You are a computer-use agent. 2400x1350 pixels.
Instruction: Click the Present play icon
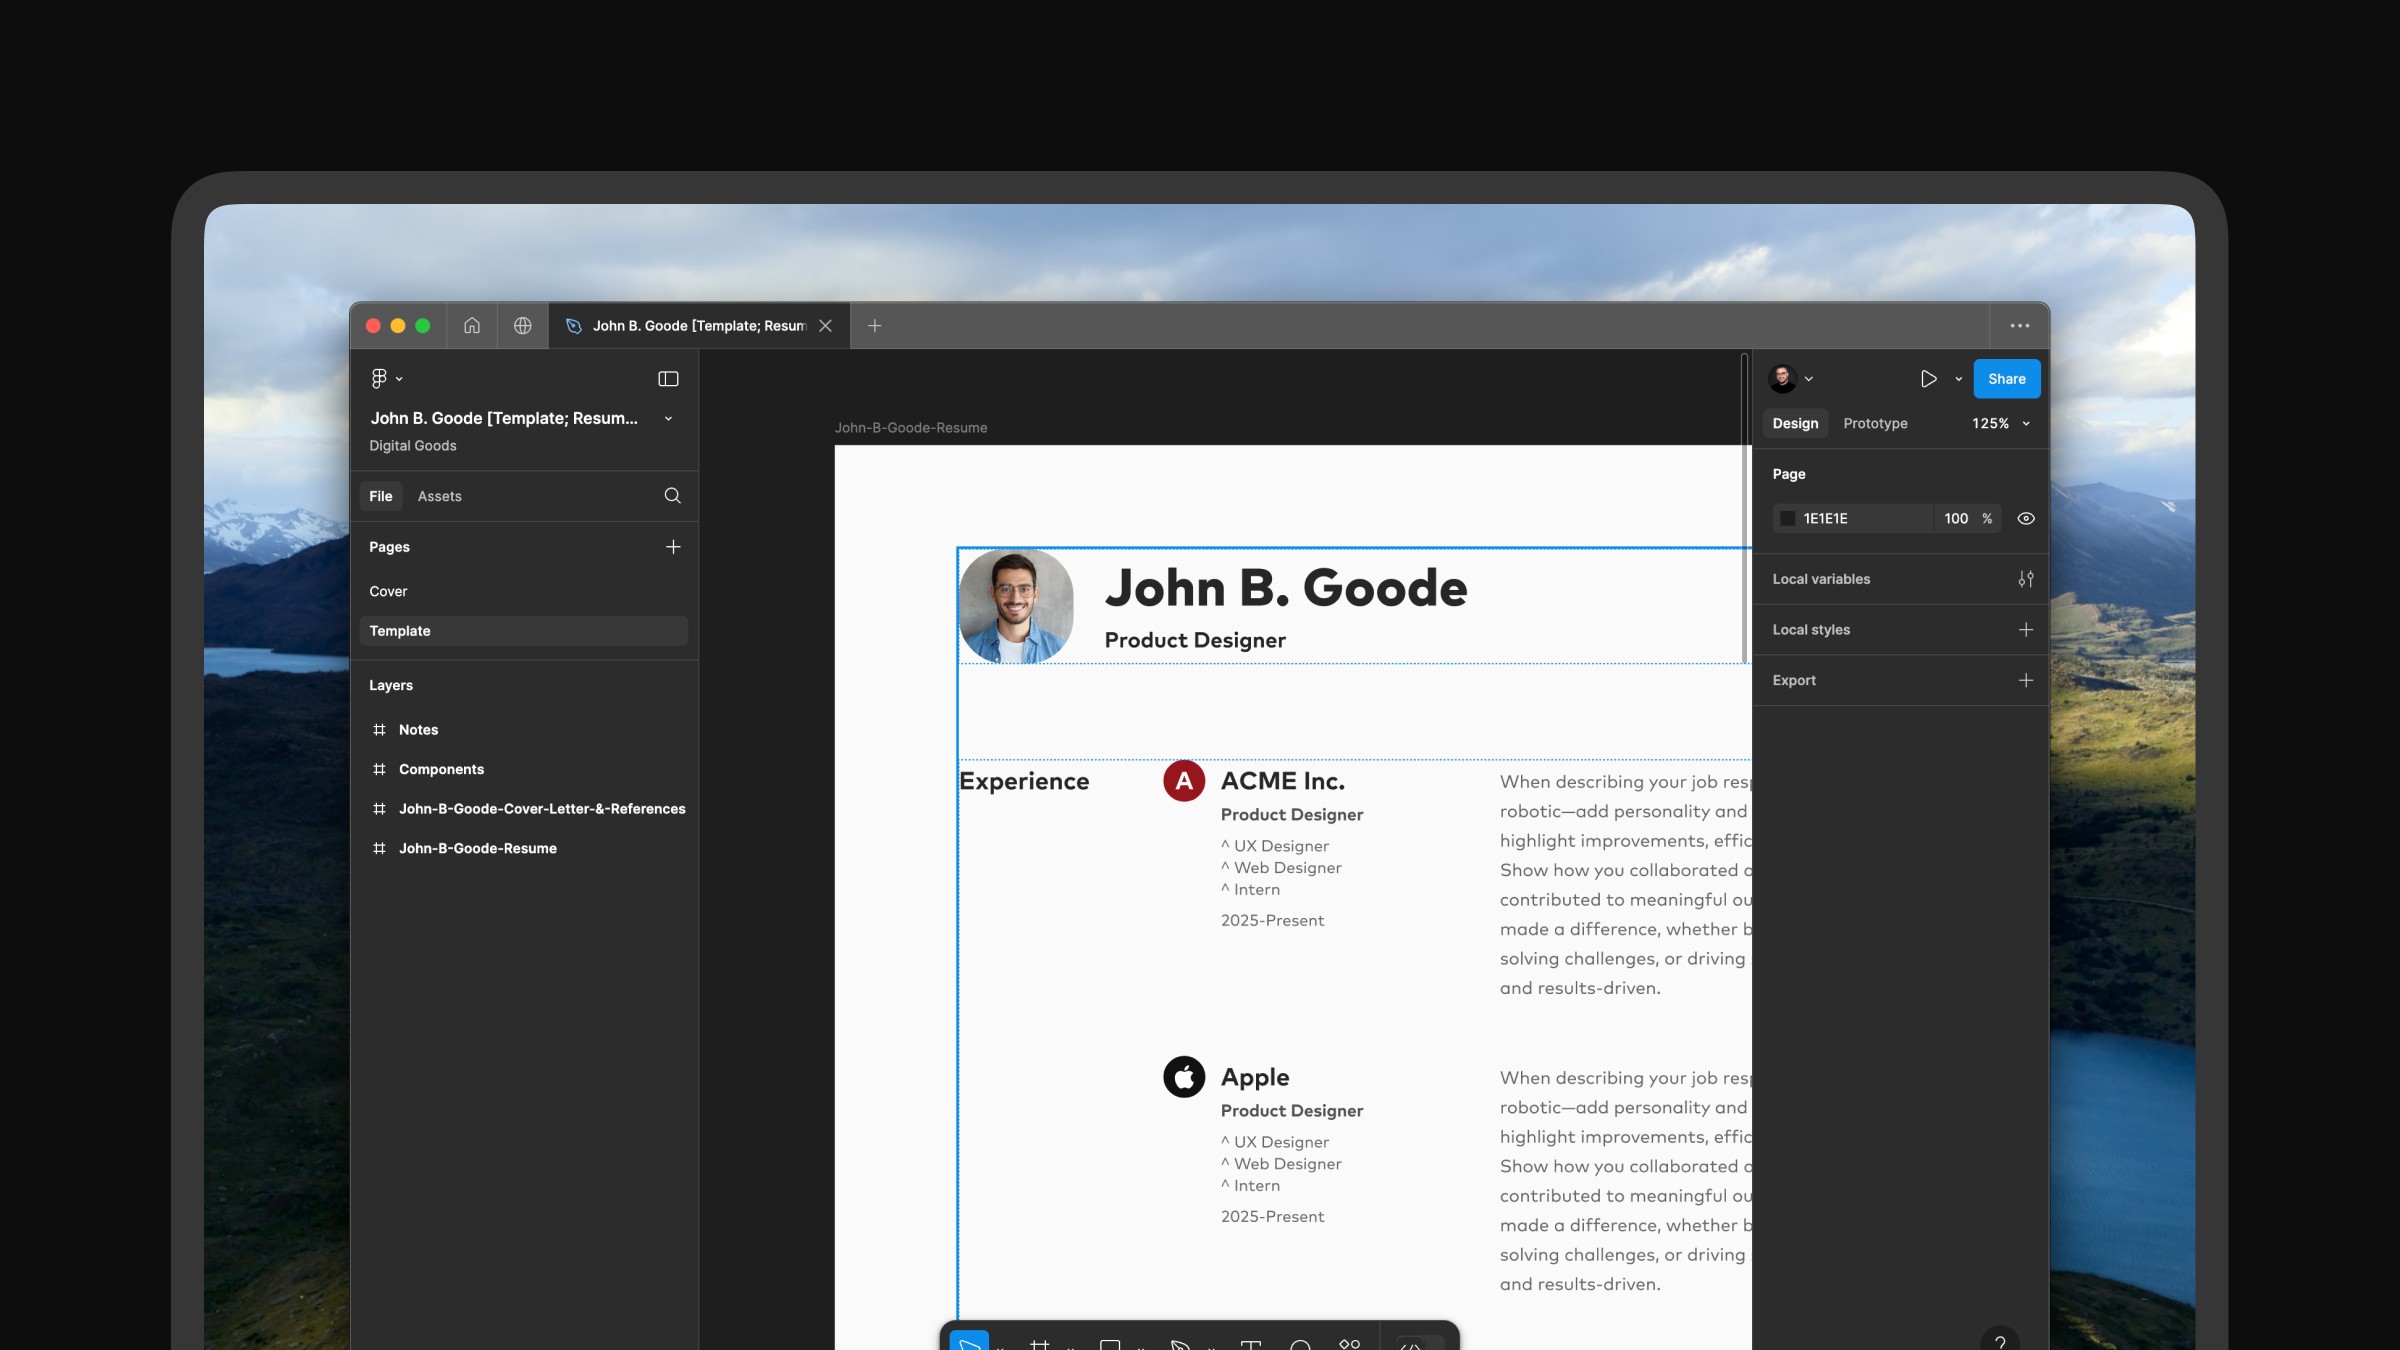(x=1928, y=379)
